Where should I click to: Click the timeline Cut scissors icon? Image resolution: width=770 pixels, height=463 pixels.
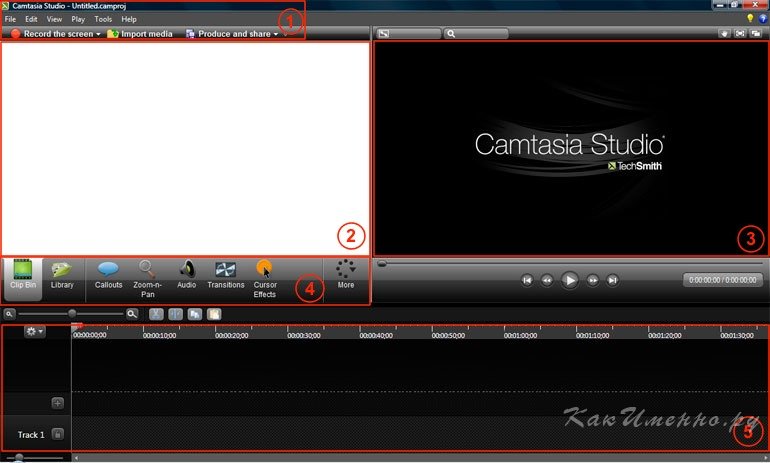(x=156, y=314)
